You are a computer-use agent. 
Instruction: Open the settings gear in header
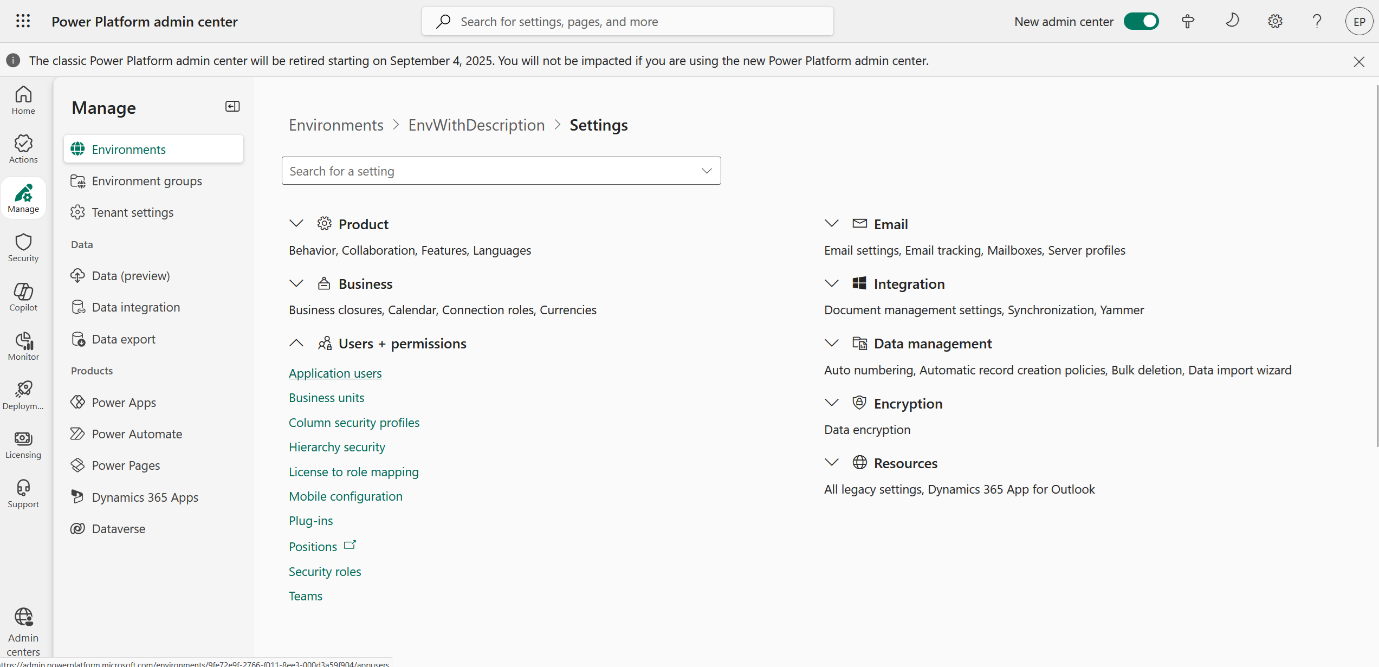click(1275, 21)
